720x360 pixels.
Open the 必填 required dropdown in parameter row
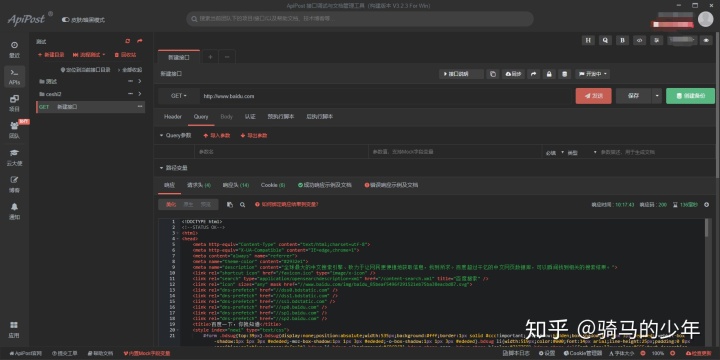pyautogui.click(x=555, y=152)
